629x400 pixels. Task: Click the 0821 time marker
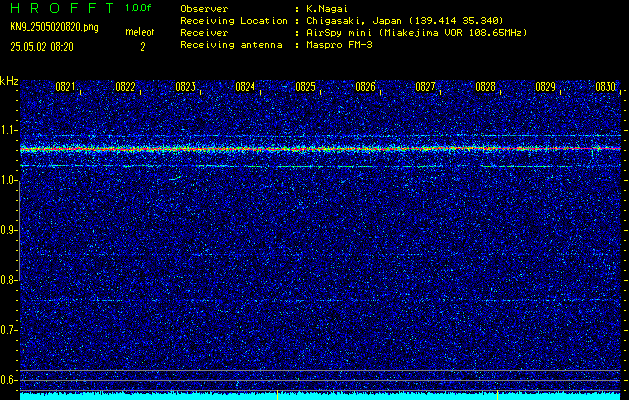click(65, 87)
